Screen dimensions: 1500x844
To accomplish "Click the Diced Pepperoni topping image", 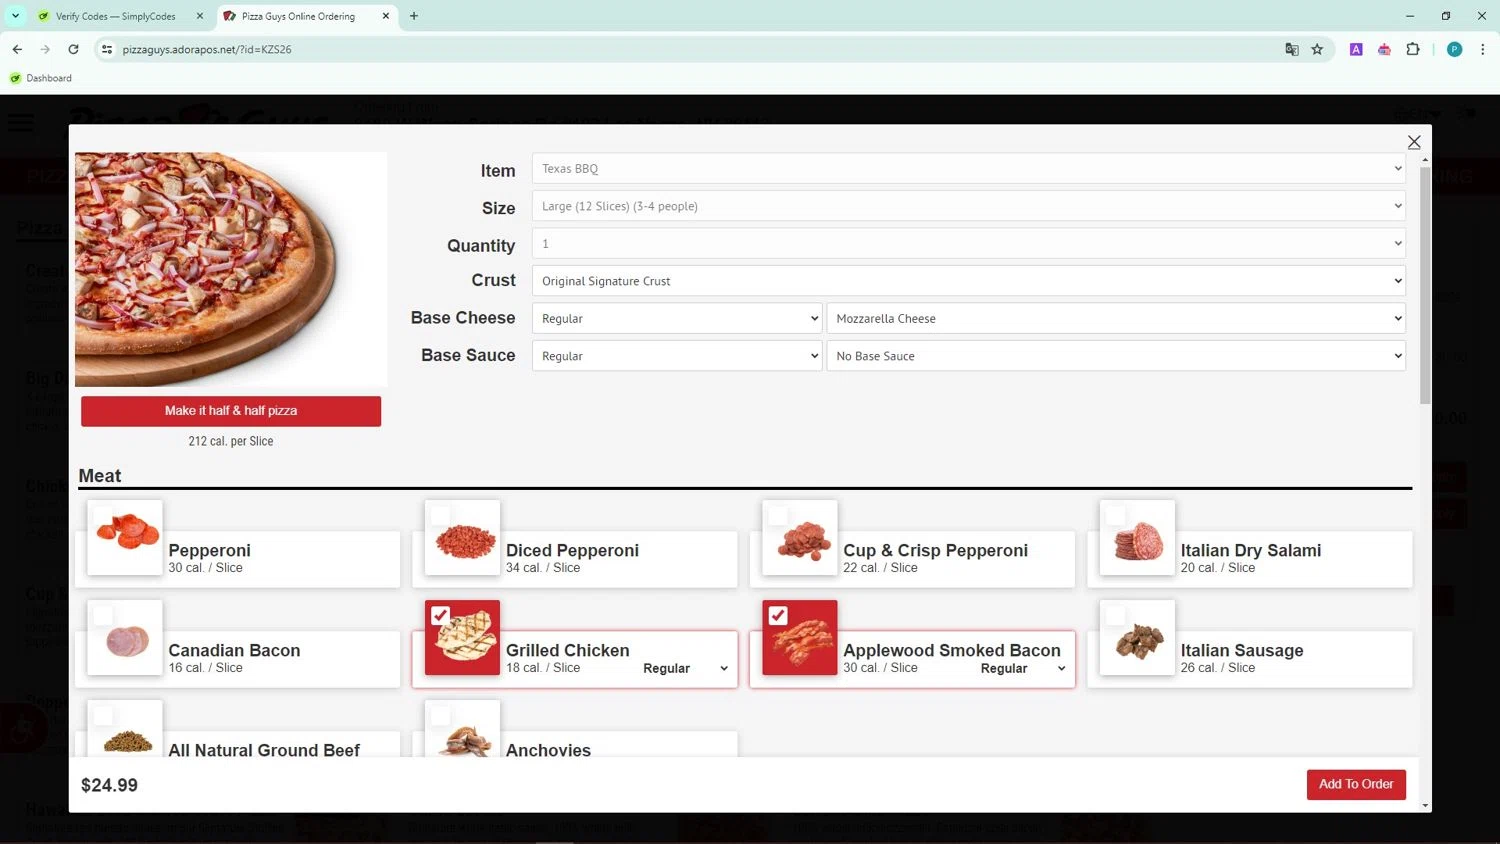I will pyautogui.click(x=462, y=538).
